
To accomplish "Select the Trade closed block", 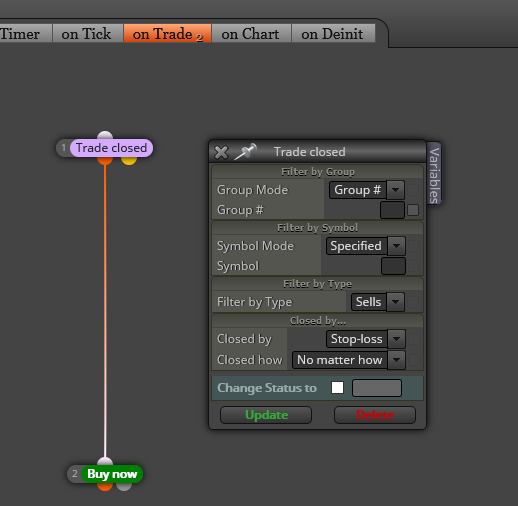I will pyautogui.click(x=111, y=148).
